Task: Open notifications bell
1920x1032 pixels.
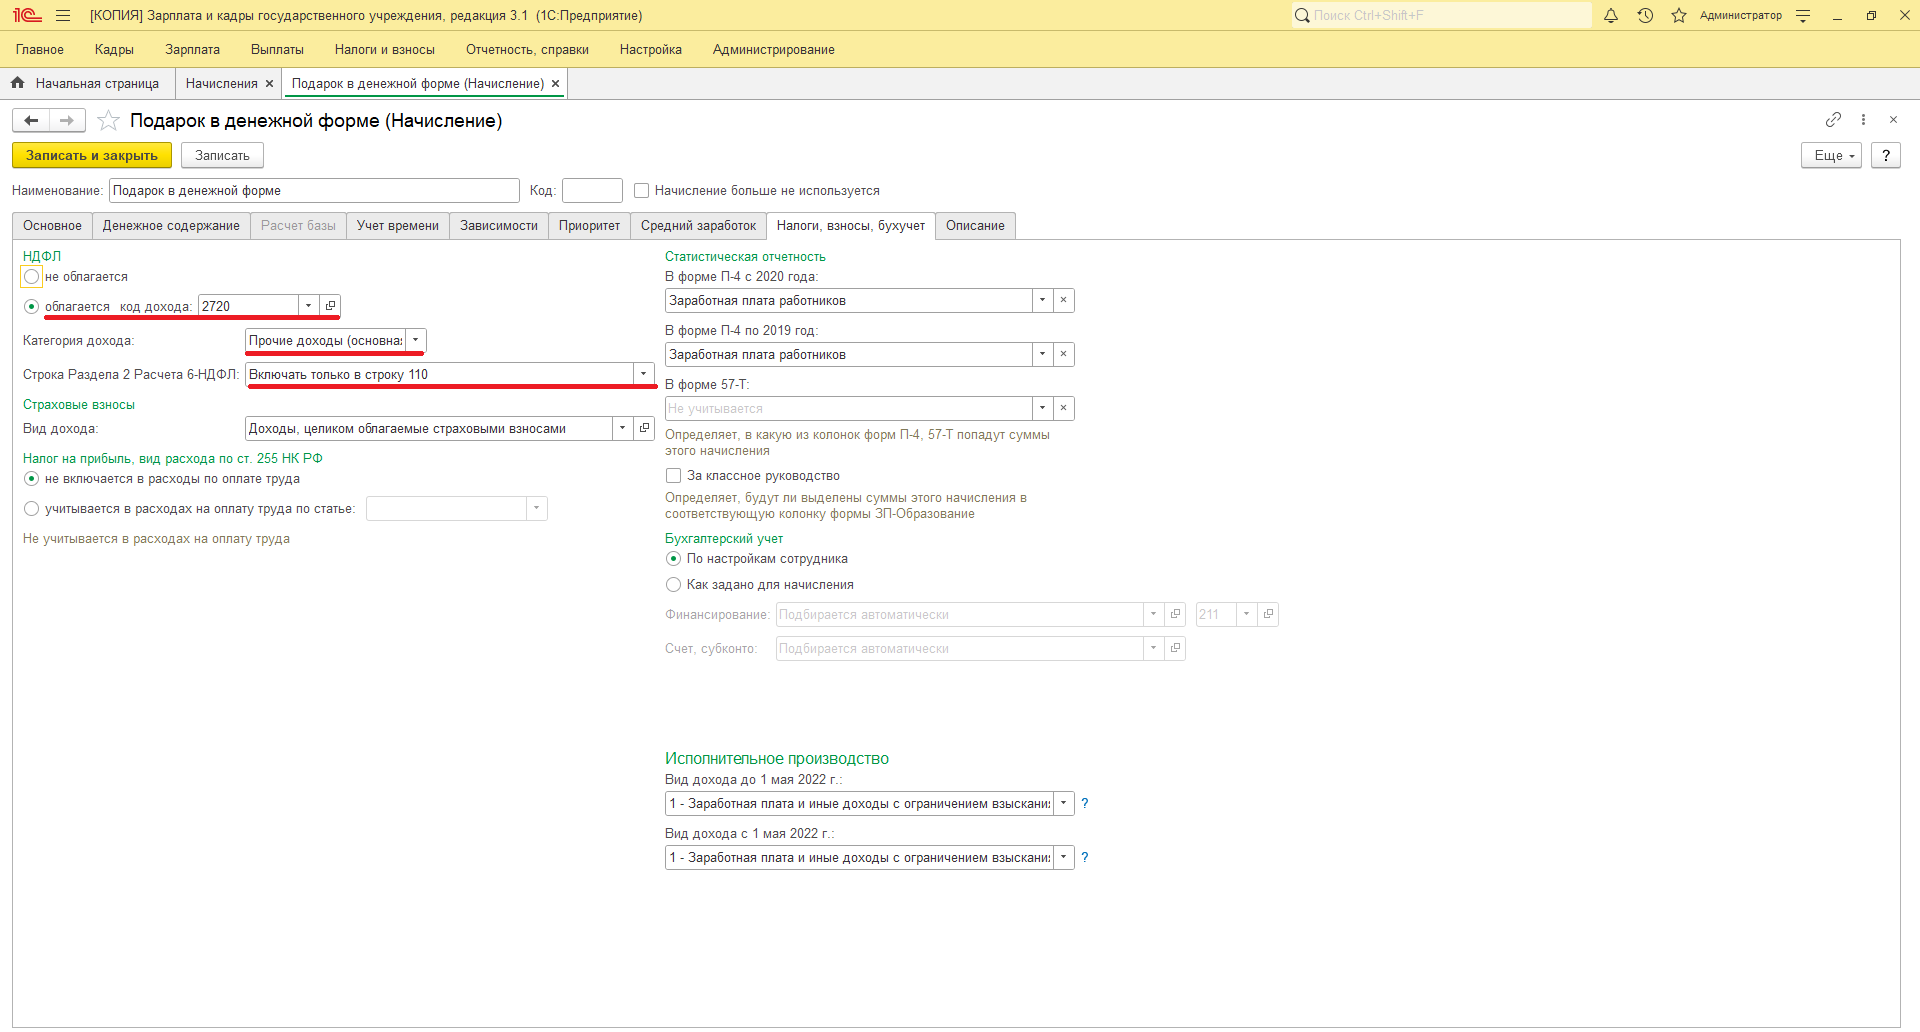Action: click(1611, 16)
